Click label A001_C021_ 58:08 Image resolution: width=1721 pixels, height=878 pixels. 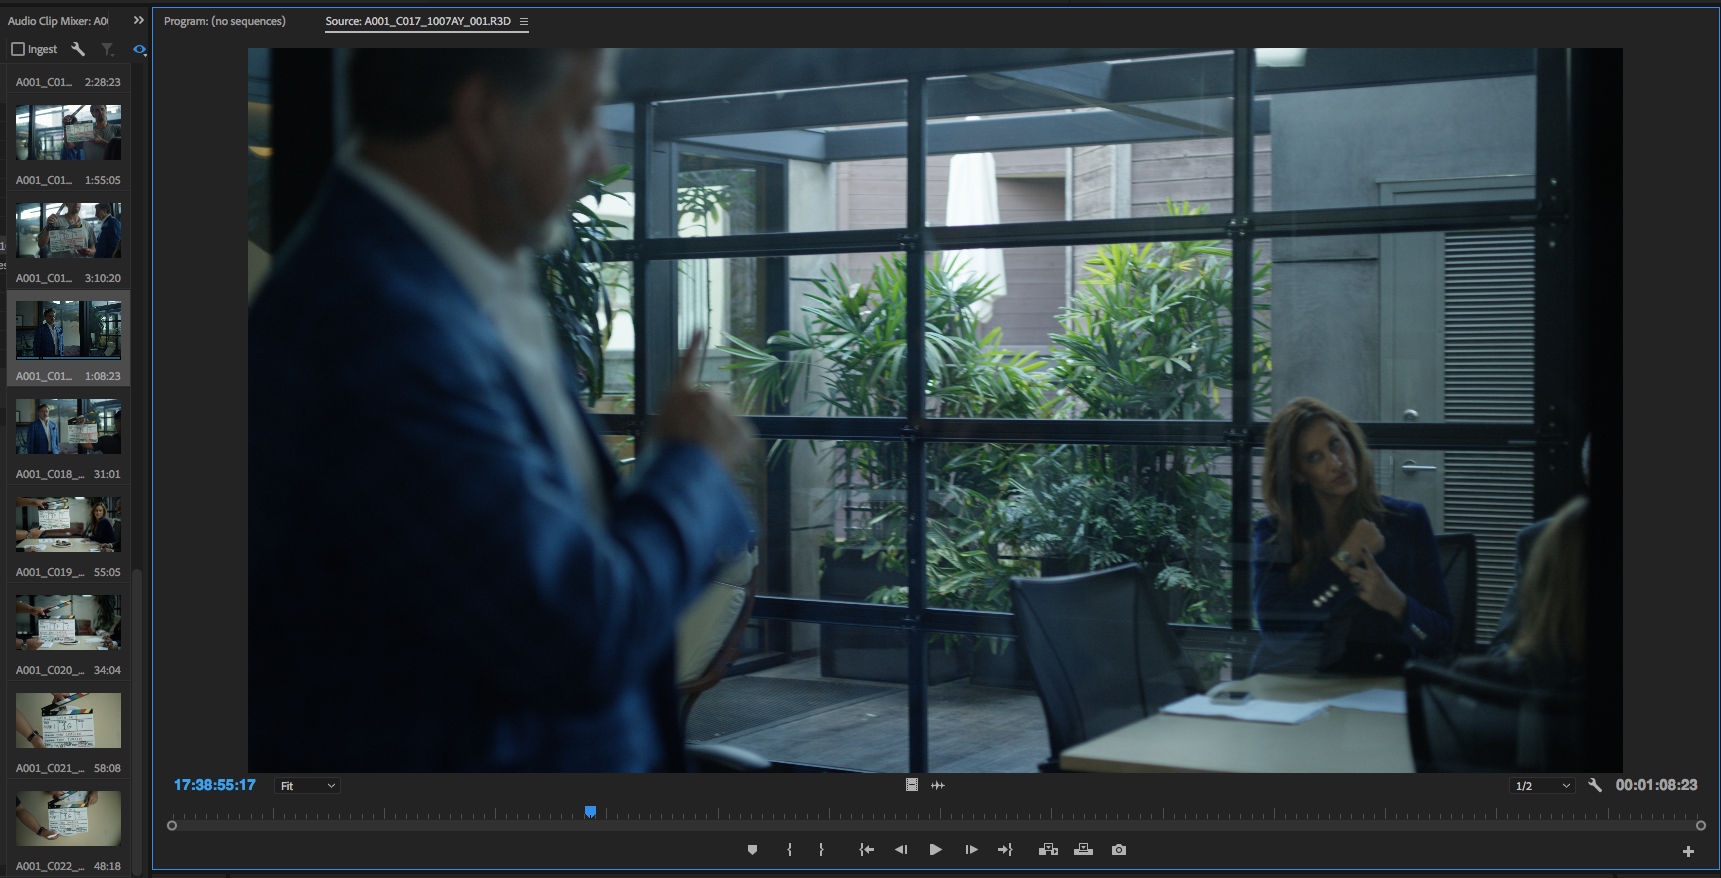[68, 768]
